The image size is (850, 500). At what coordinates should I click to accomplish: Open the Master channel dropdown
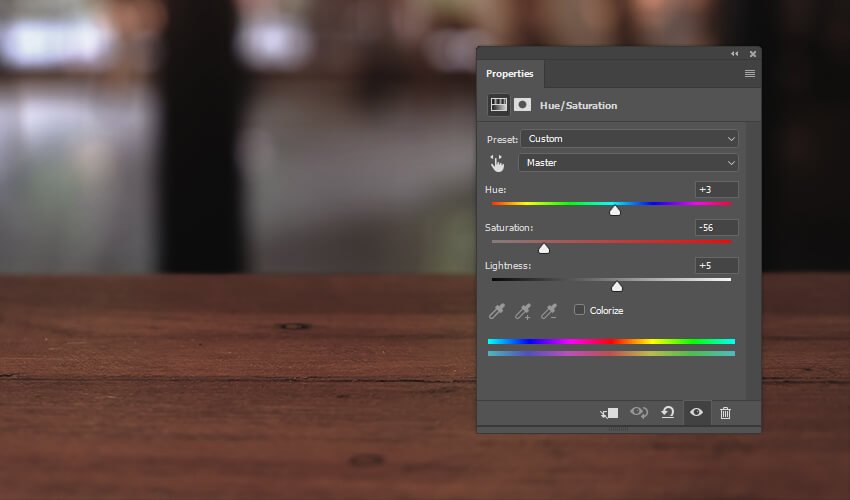[x=628, y=163]
